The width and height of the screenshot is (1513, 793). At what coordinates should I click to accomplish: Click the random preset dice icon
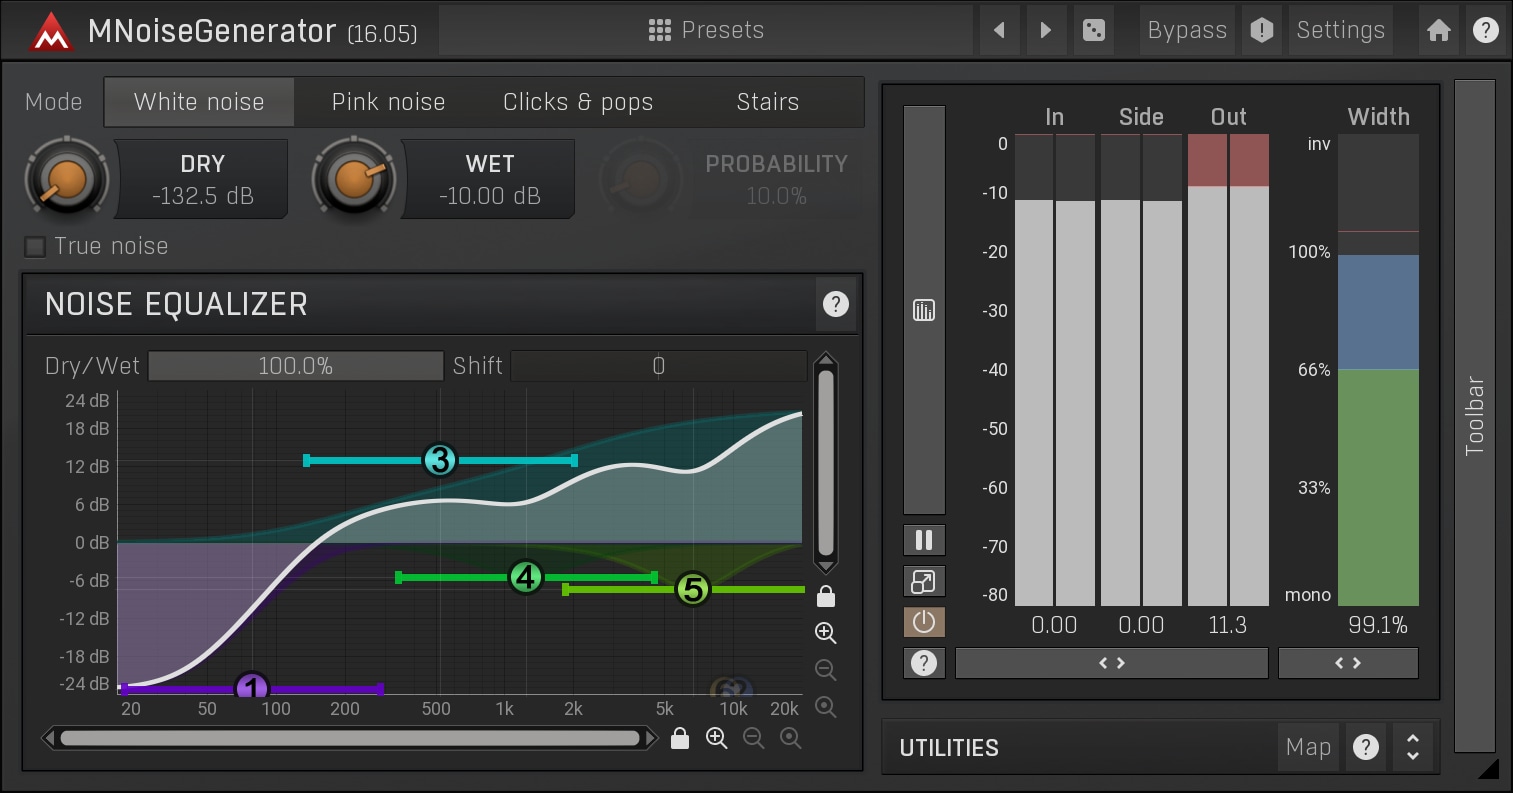(1094, 30)
